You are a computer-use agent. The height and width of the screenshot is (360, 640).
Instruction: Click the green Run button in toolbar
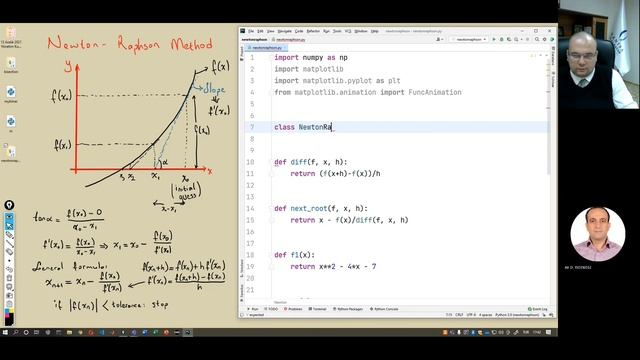[x=494, y=40]
